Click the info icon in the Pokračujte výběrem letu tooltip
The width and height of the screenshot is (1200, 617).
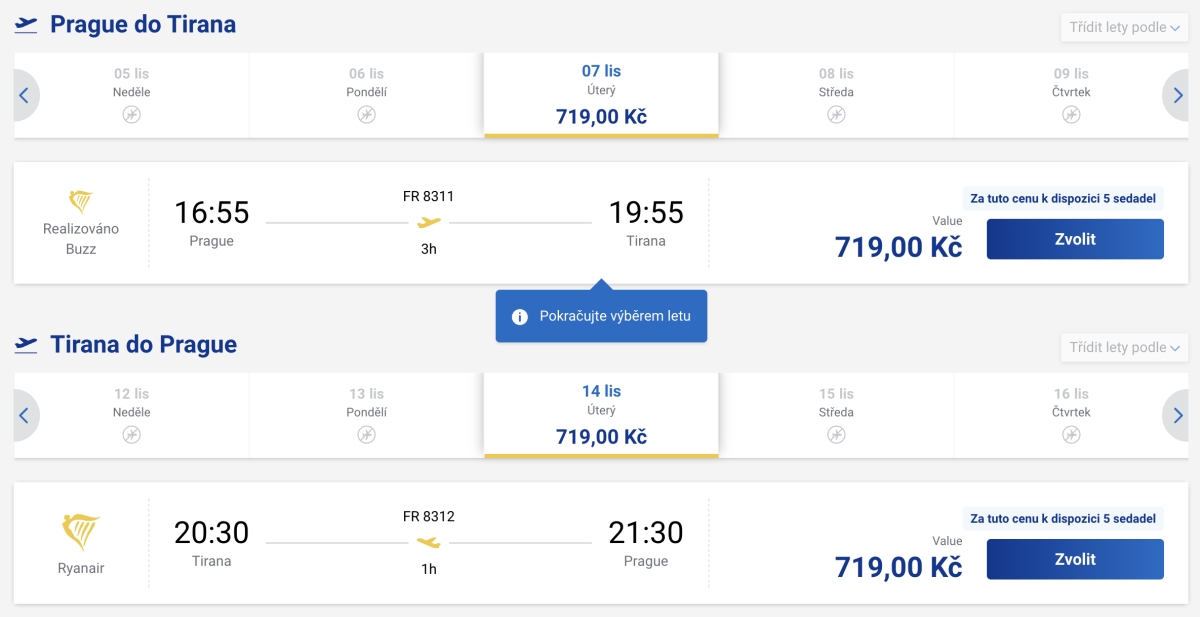point(520,317)
